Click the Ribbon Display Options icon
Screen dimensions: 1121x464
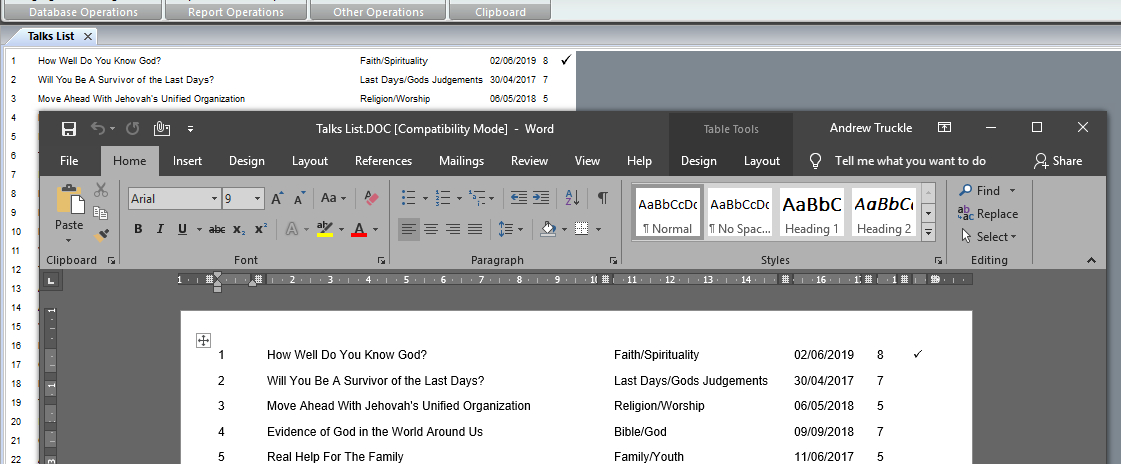click(x=944, y=128)
